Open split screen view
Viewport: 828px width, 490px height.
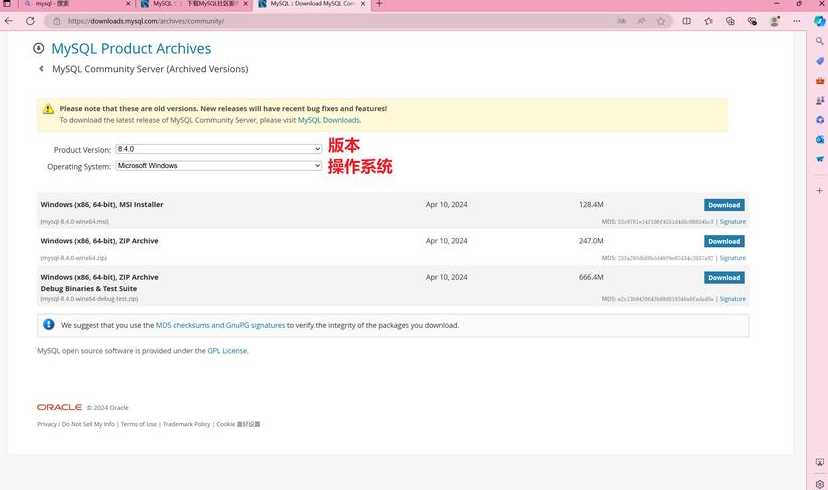(686, 21)
